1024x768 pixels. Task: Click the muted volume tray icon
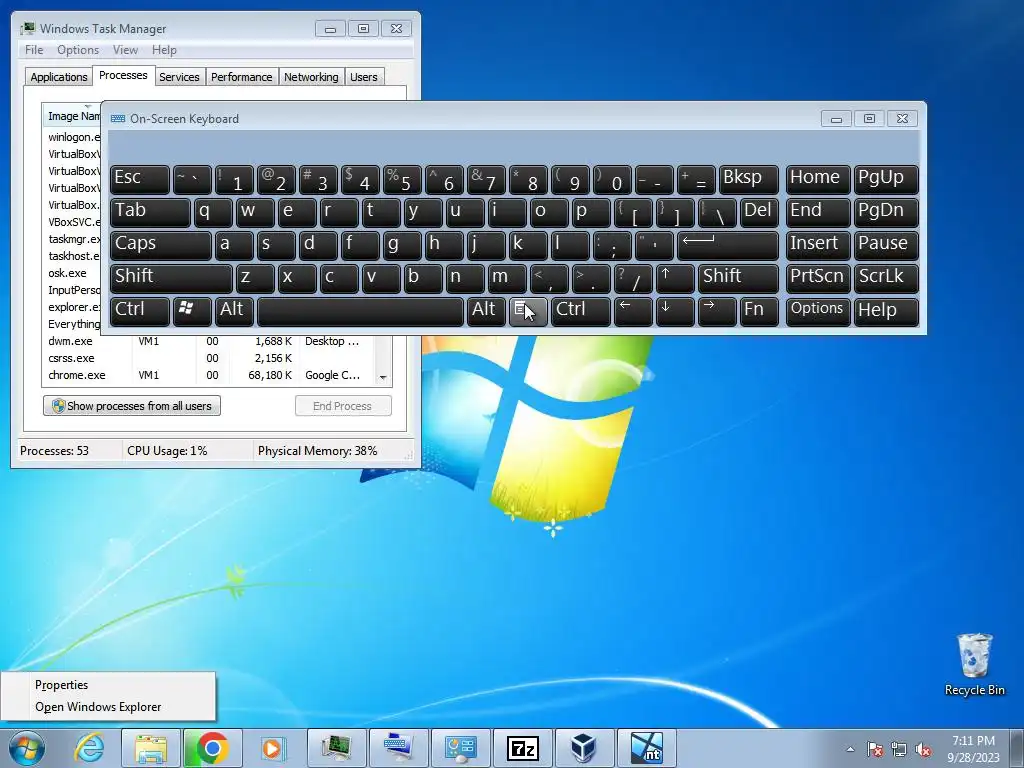coord(923,749)
